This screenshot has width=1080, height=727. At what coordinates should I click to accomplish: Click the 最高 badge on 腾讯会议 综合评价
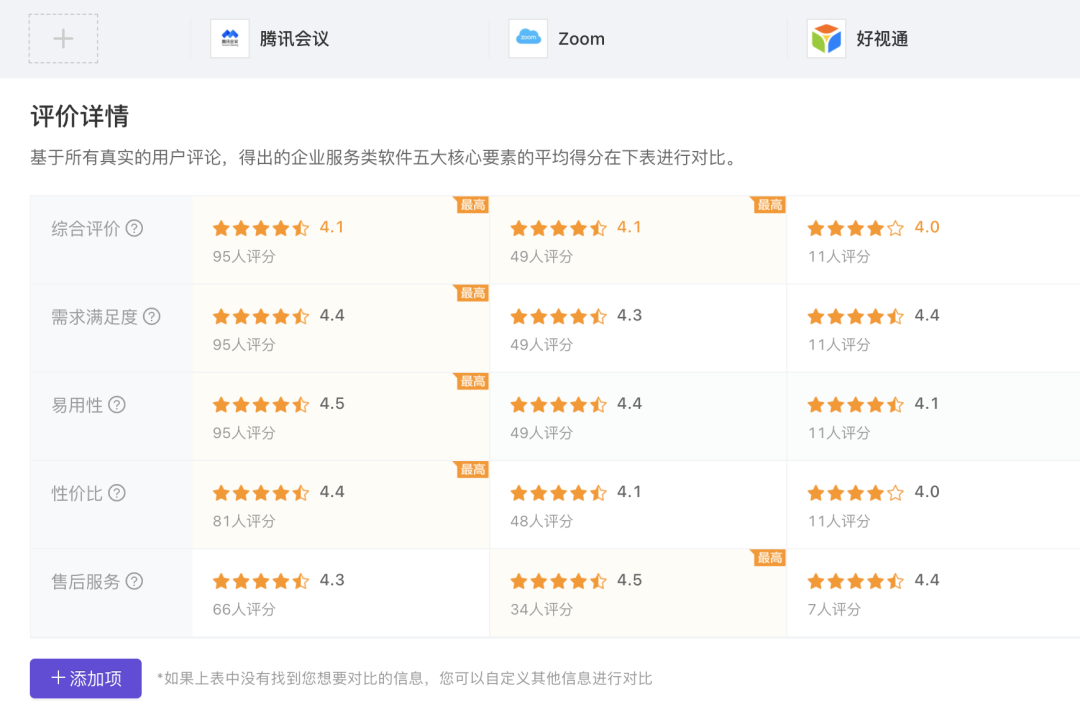pyautogui.click(x=472, y=205)
